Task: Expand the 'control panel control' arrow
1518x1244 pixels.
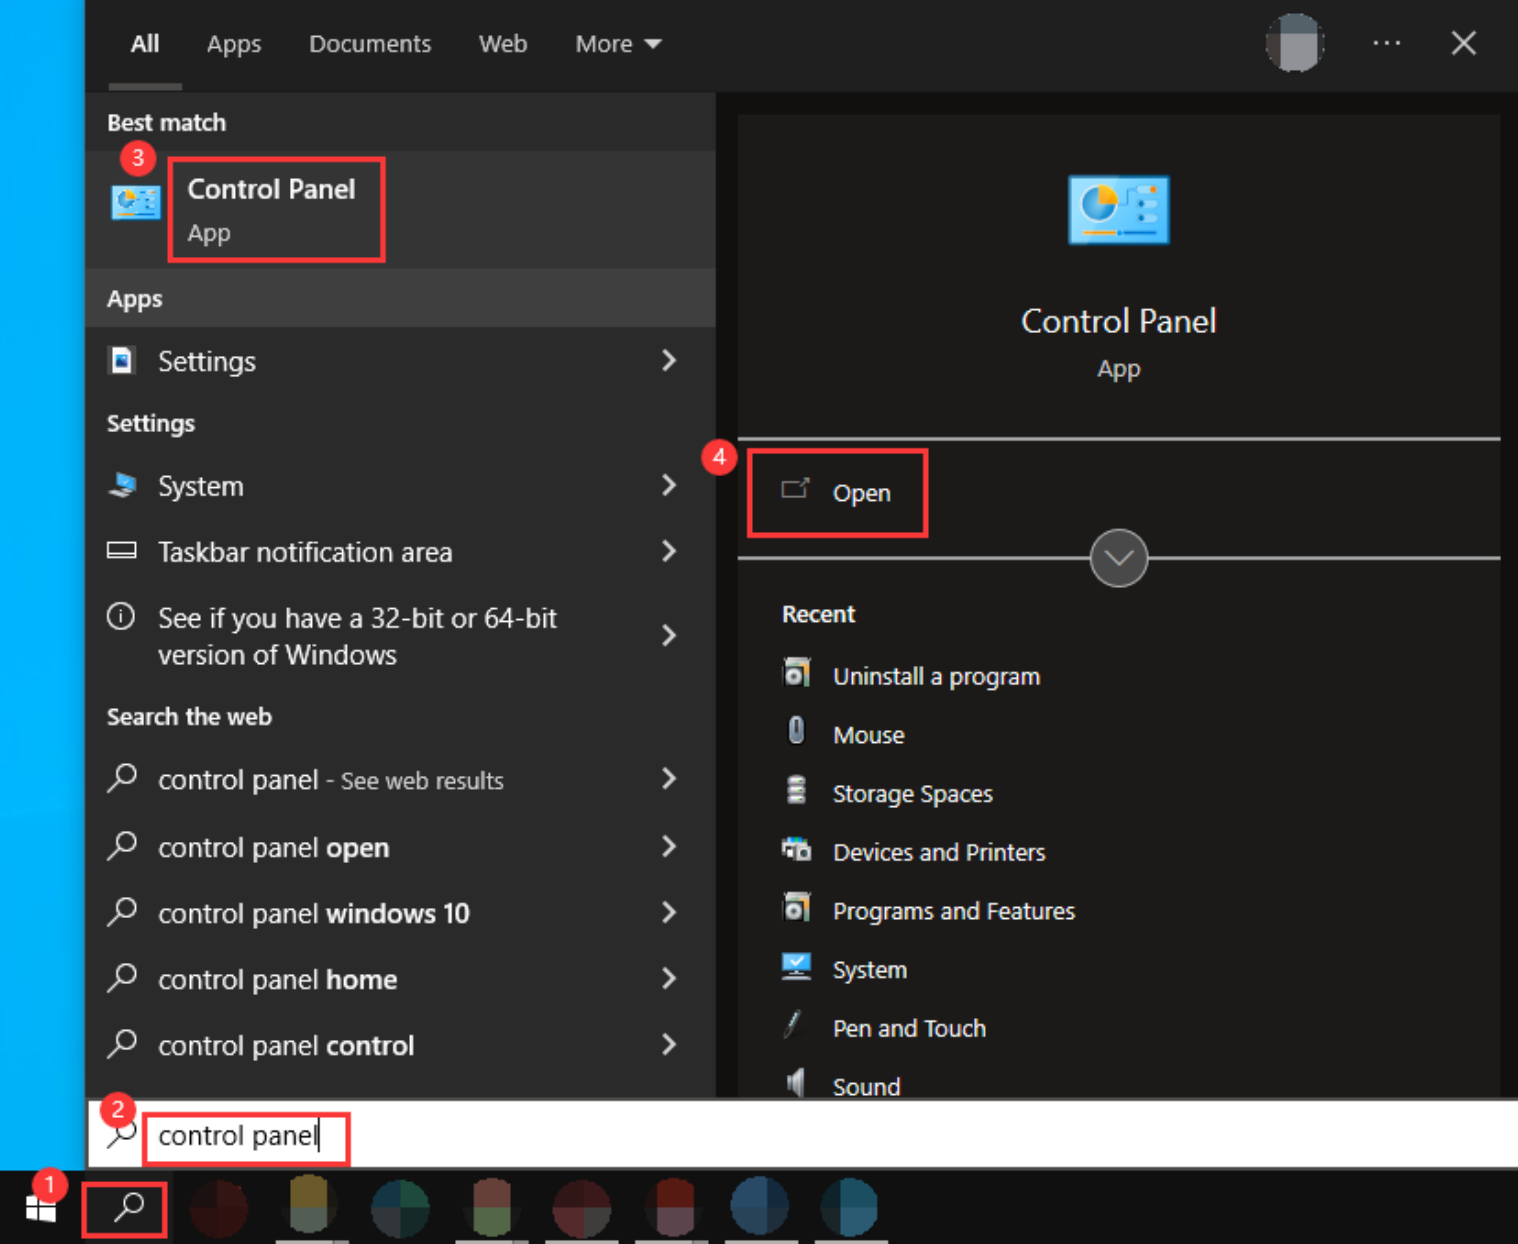Action: 669,1044
